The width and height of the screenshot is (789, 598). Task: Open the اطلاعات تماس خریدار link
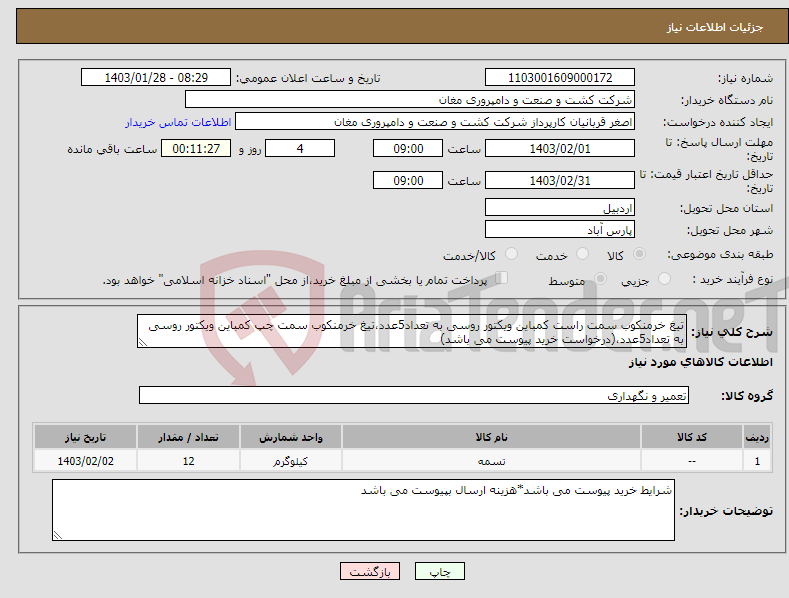[178, 122]
